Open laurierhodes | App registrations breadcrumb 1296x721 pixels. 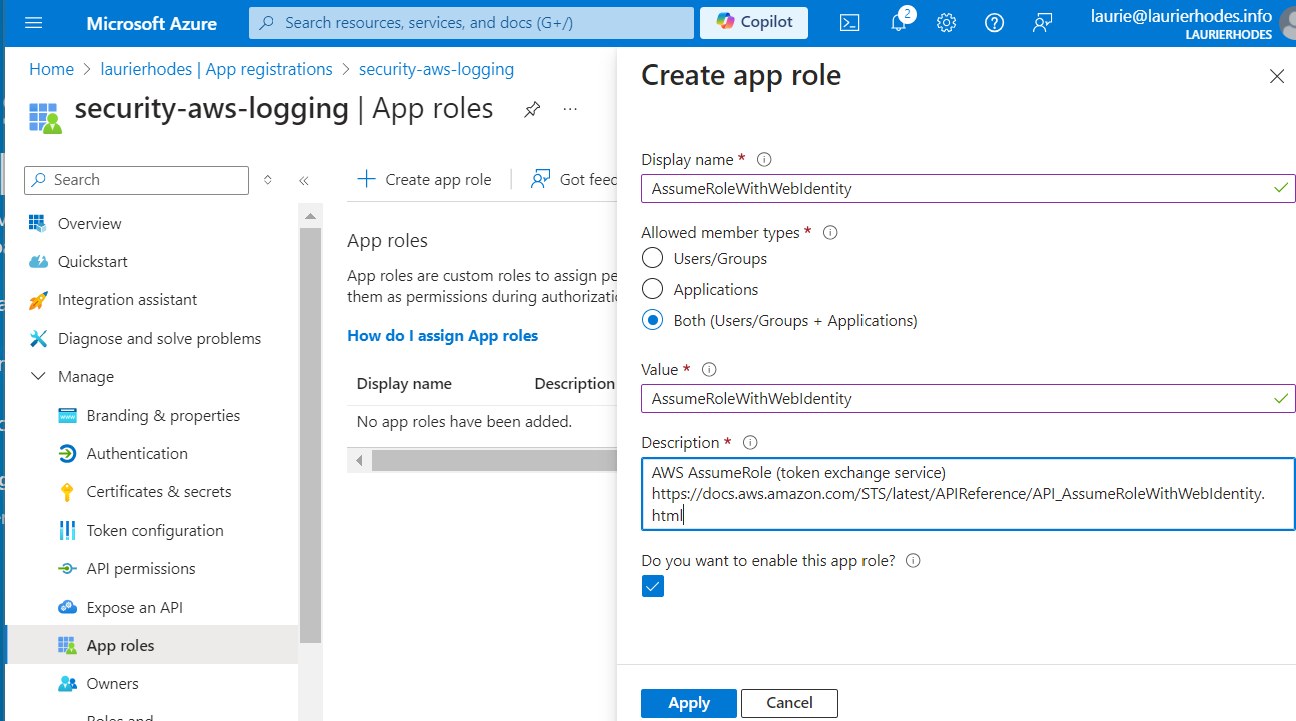coord(216,69)
